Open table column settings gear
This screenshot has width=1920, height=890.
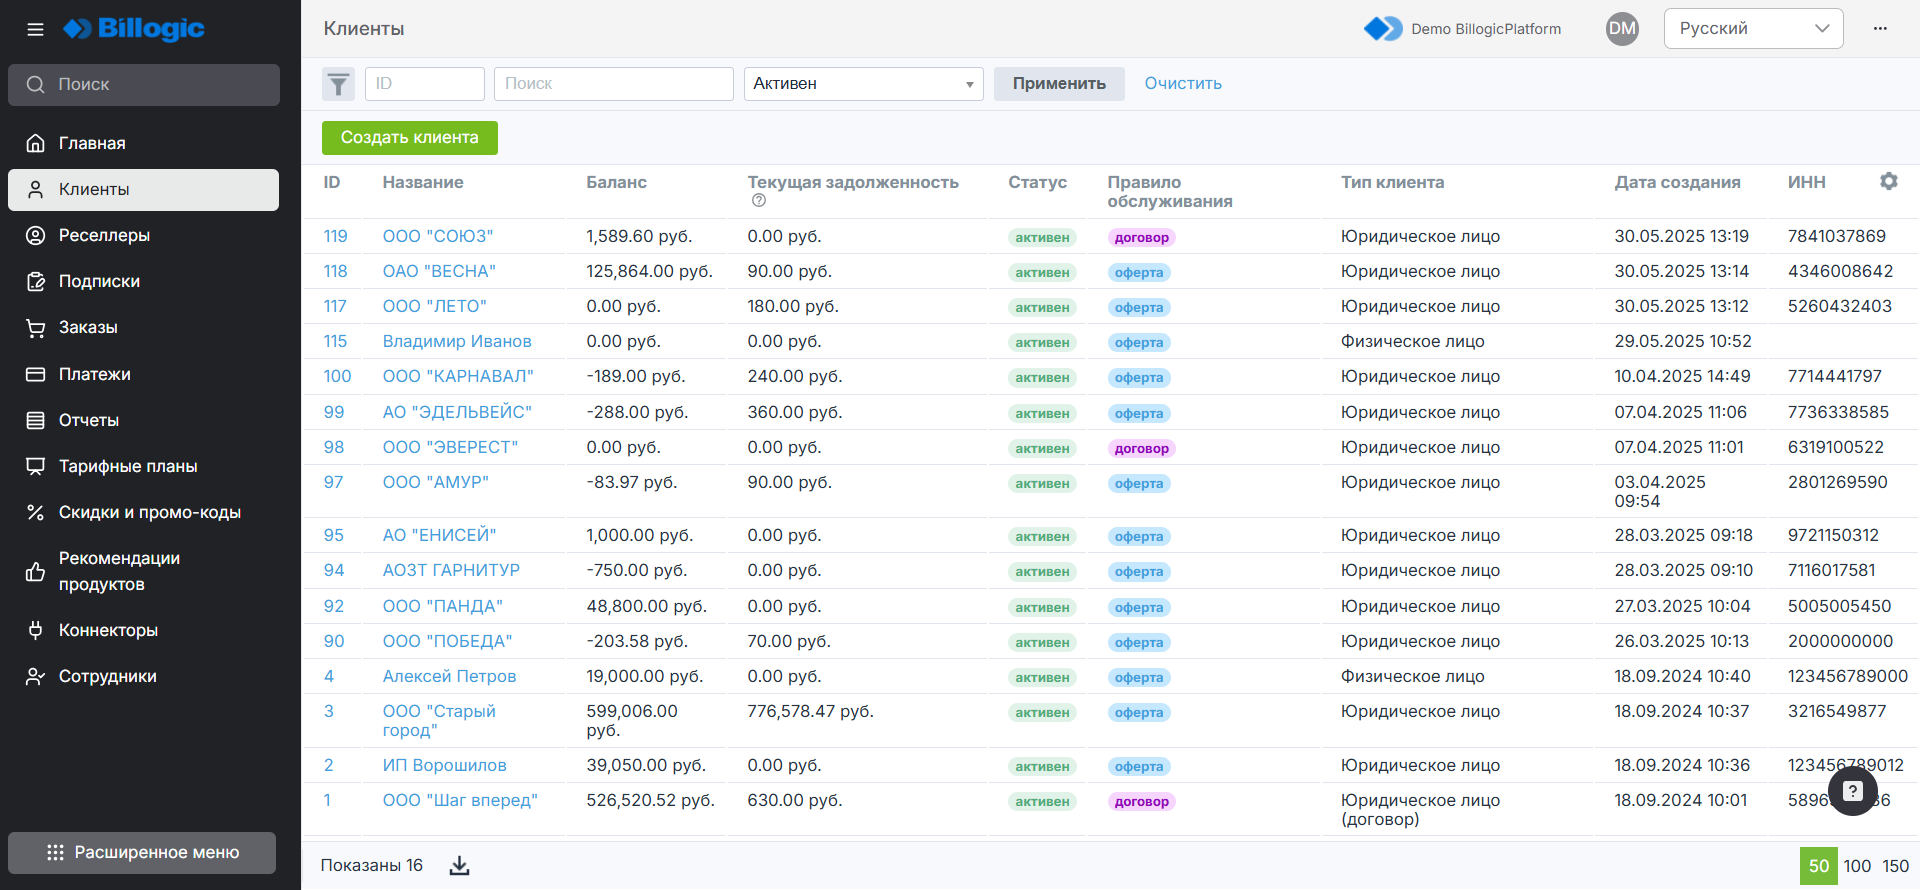click(x=1888, y=181)
